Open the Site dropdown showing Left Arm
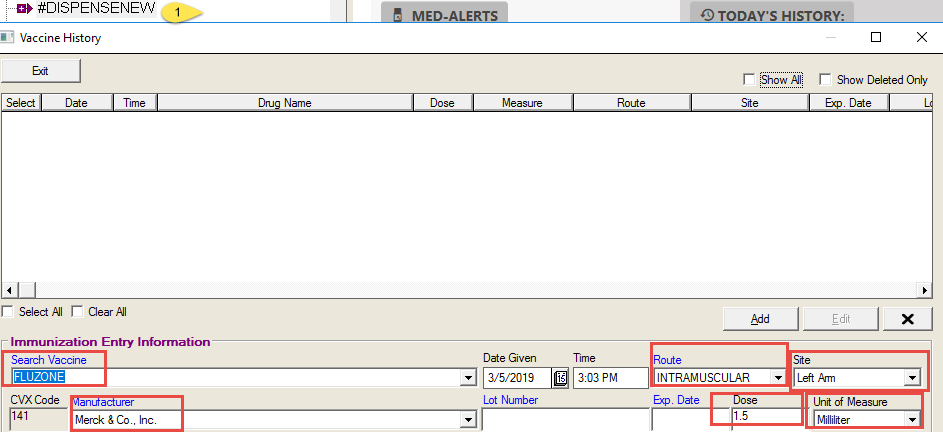This screenshot has width=943, height=432. (x=912, y=378)
